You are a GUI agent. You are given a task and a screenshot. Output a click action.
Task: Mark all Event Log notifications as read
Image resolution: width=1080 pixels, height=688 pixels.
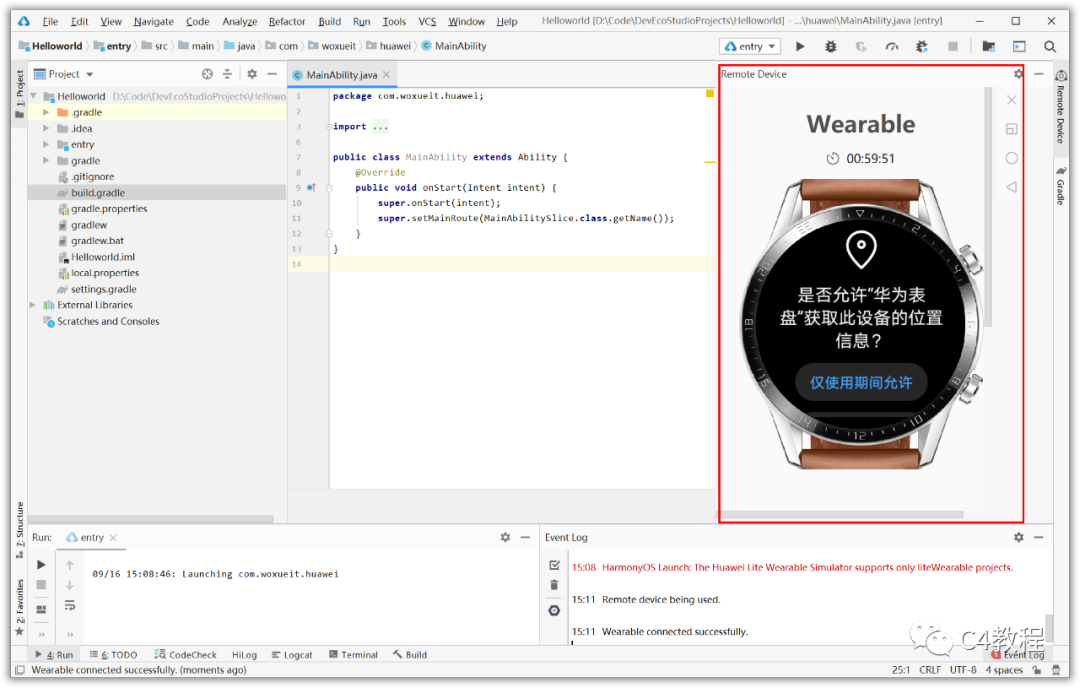[x=554, y=565]
